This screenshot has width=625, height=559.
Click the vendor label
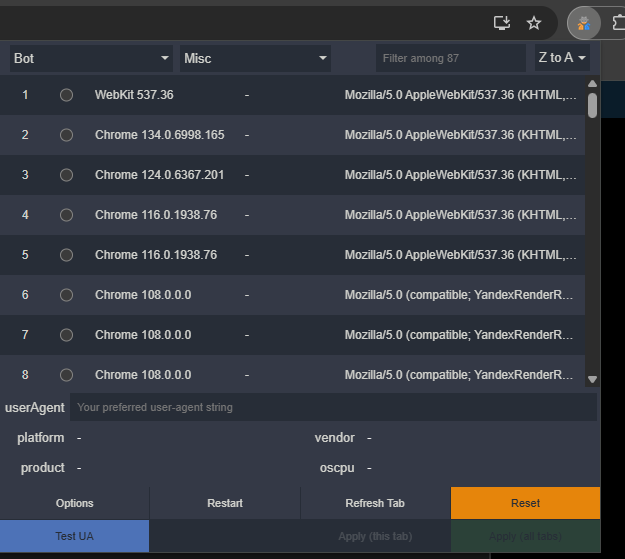click(334, 438)
